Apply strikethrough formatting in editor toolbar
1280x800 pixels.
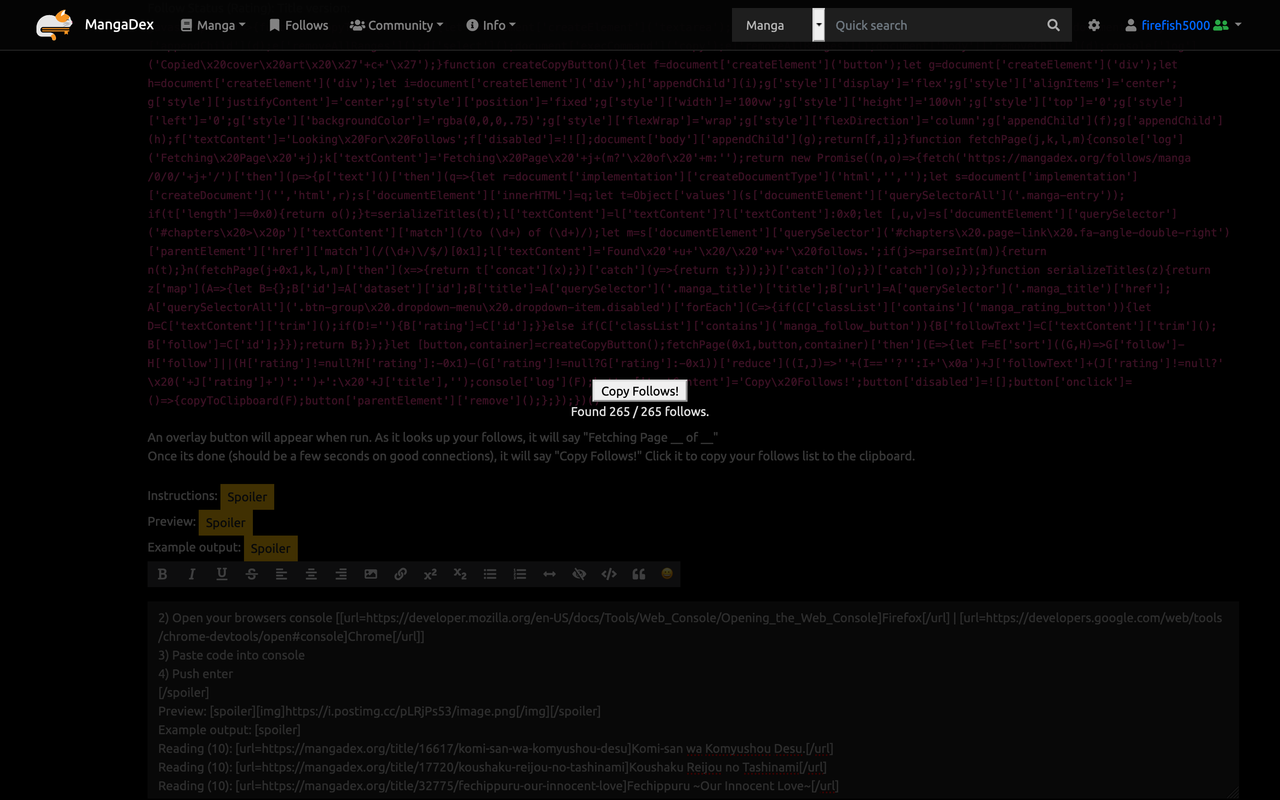(251, 574)
